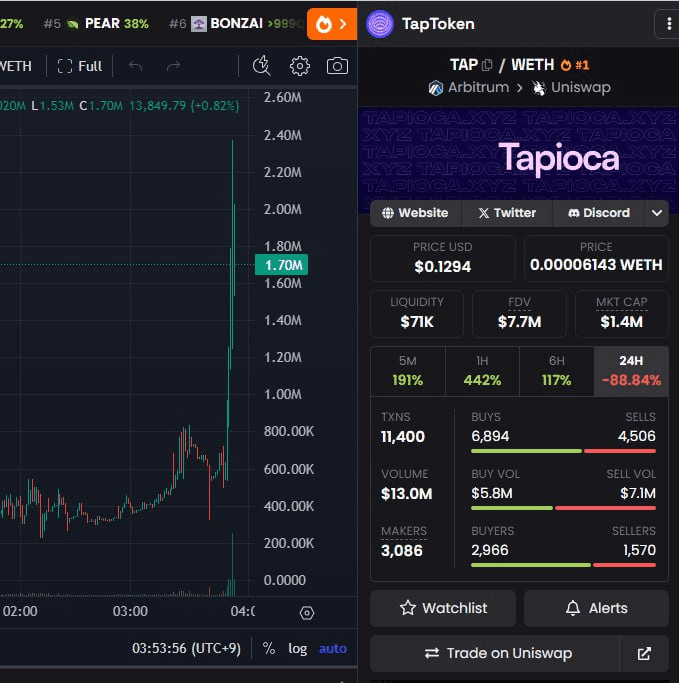Image resolution: width=679 pixels, height=683 pixels.
Task: Click the TapToken round logo
Action: [x=380, y=24]
